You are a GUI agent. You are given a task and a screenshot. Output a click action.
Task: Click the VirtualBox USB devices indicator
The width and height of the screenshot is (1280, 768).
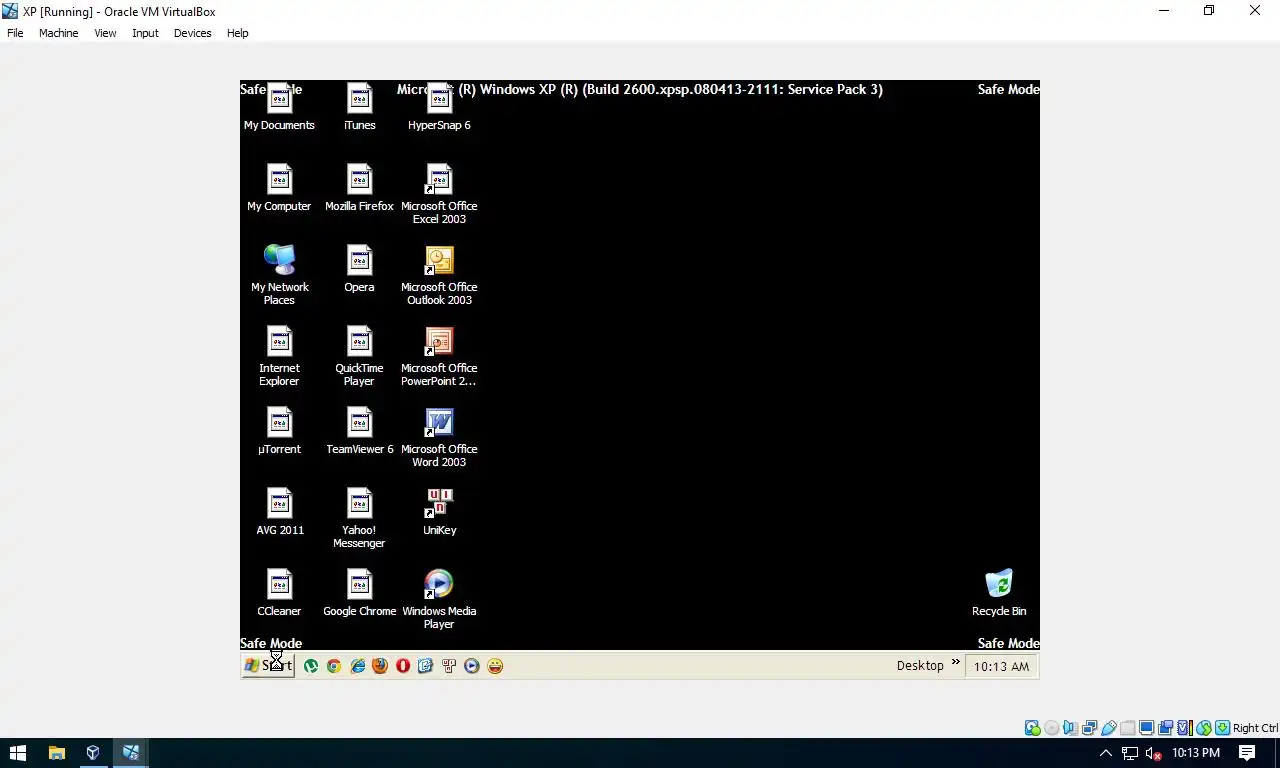(1109, 728)
